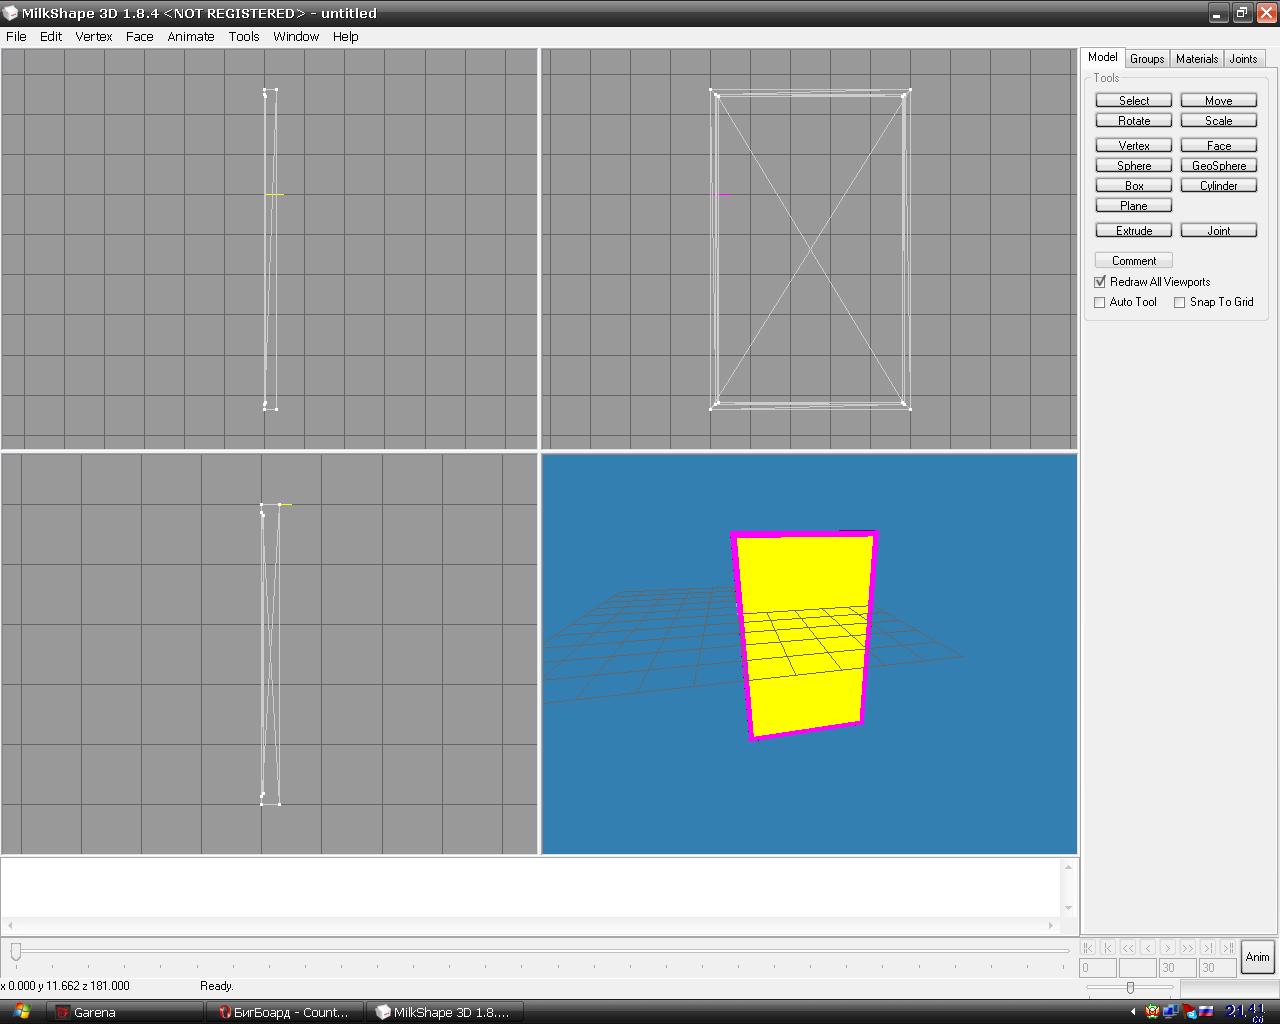The height and width of the screenshot is (1024, 1280).
Task: Jump to last animation frame
Action: click(1228, 948)
